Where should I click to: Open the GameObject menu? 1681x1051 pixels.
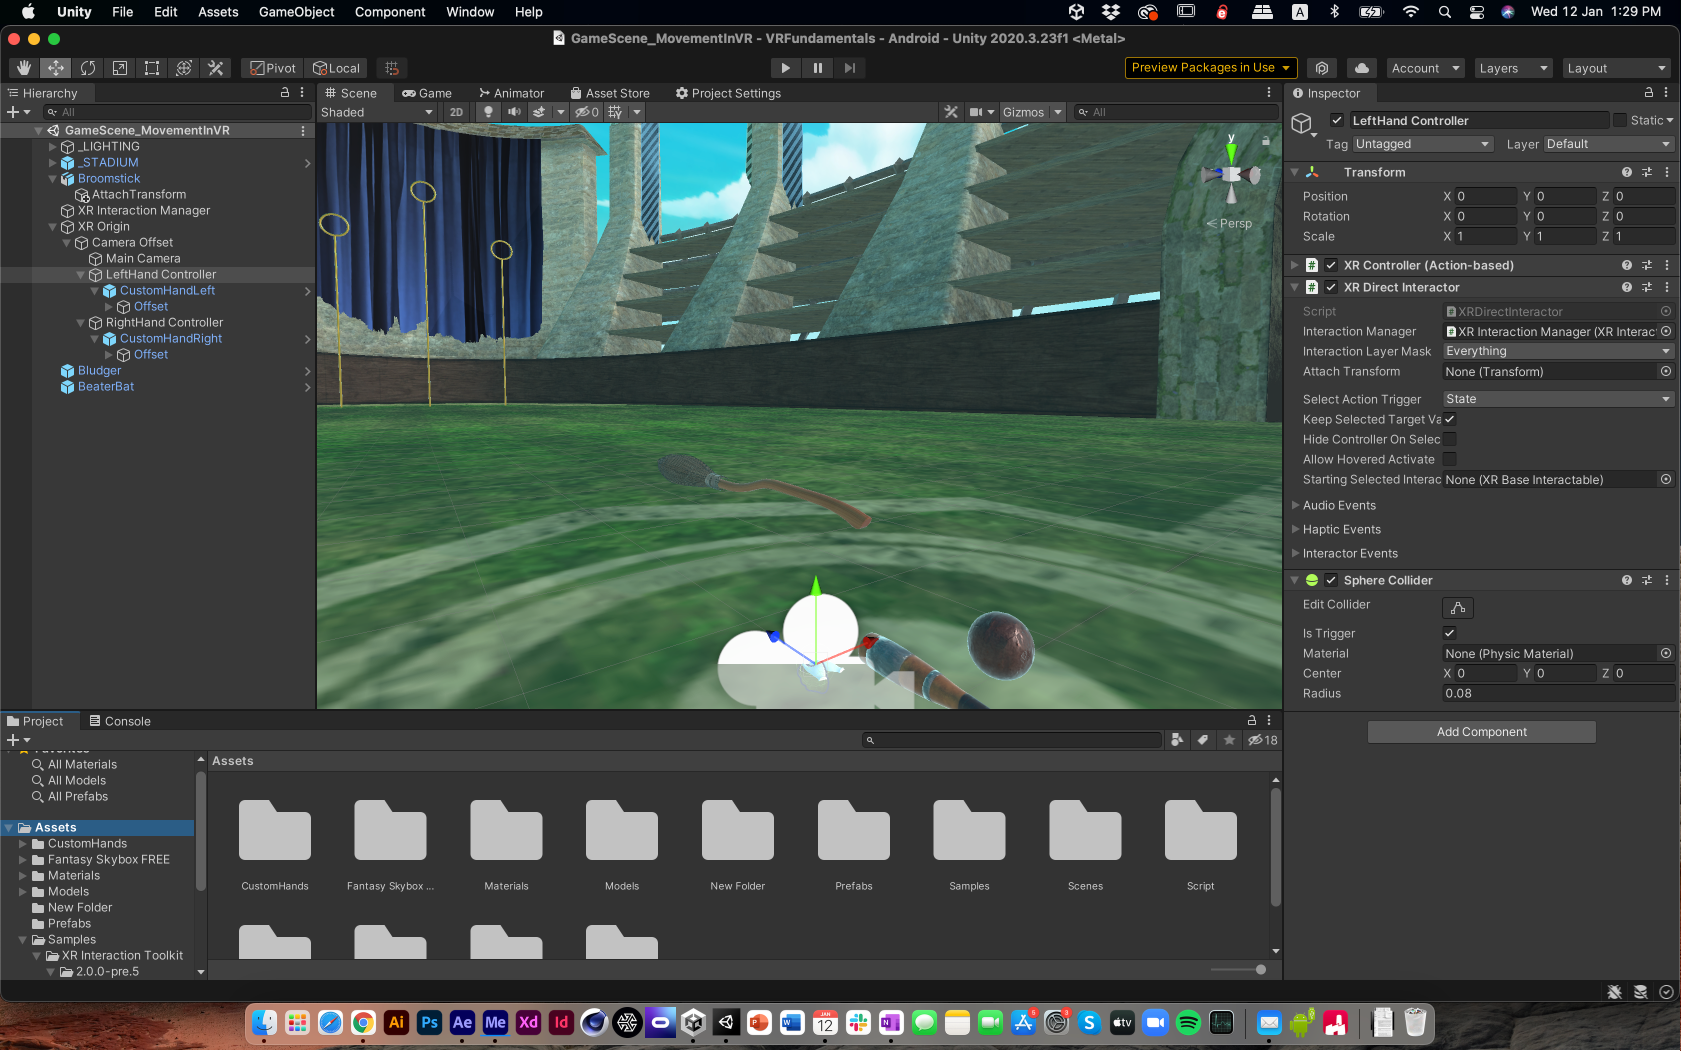point(296,12)
